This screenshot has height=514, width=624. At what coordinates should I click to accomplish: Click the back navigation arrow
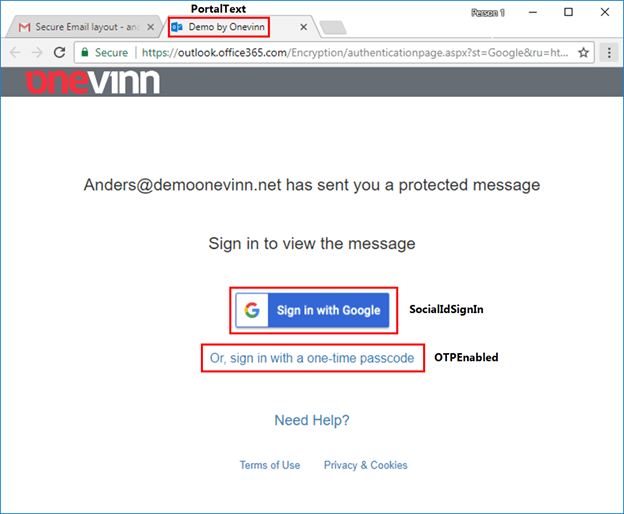tap(16, 52)
